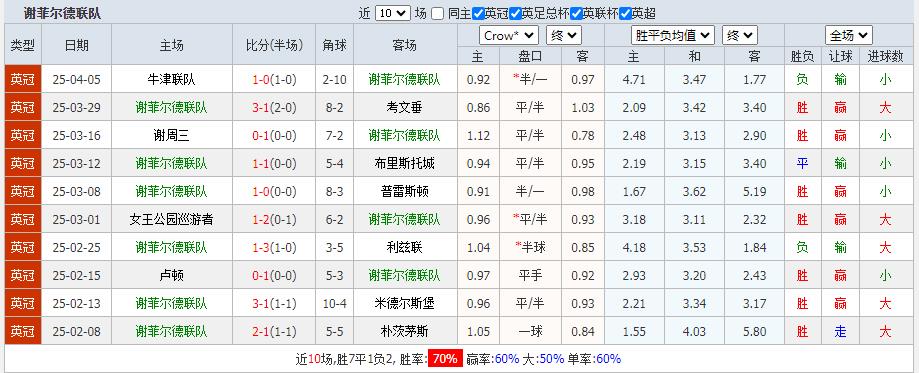Open home team 女王公园巡游者

[x=171, y=220]
